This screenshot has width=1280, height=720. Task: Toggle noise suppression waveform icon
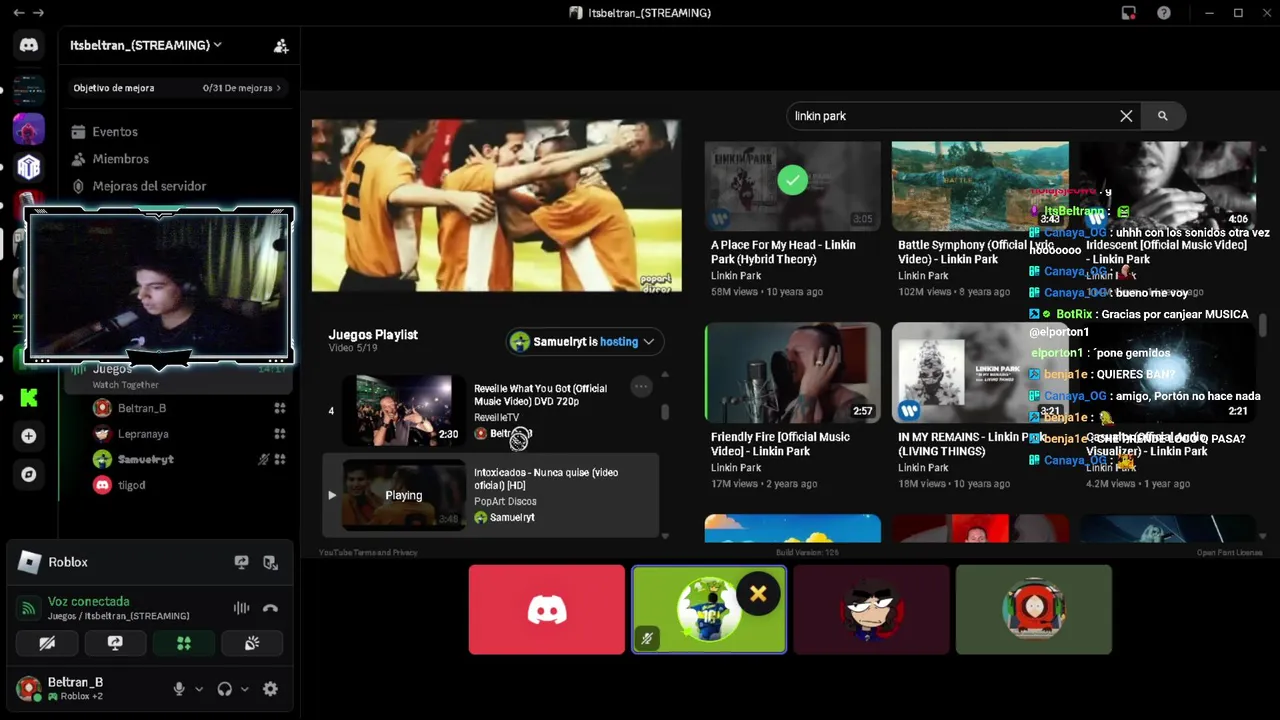[241, 608]
